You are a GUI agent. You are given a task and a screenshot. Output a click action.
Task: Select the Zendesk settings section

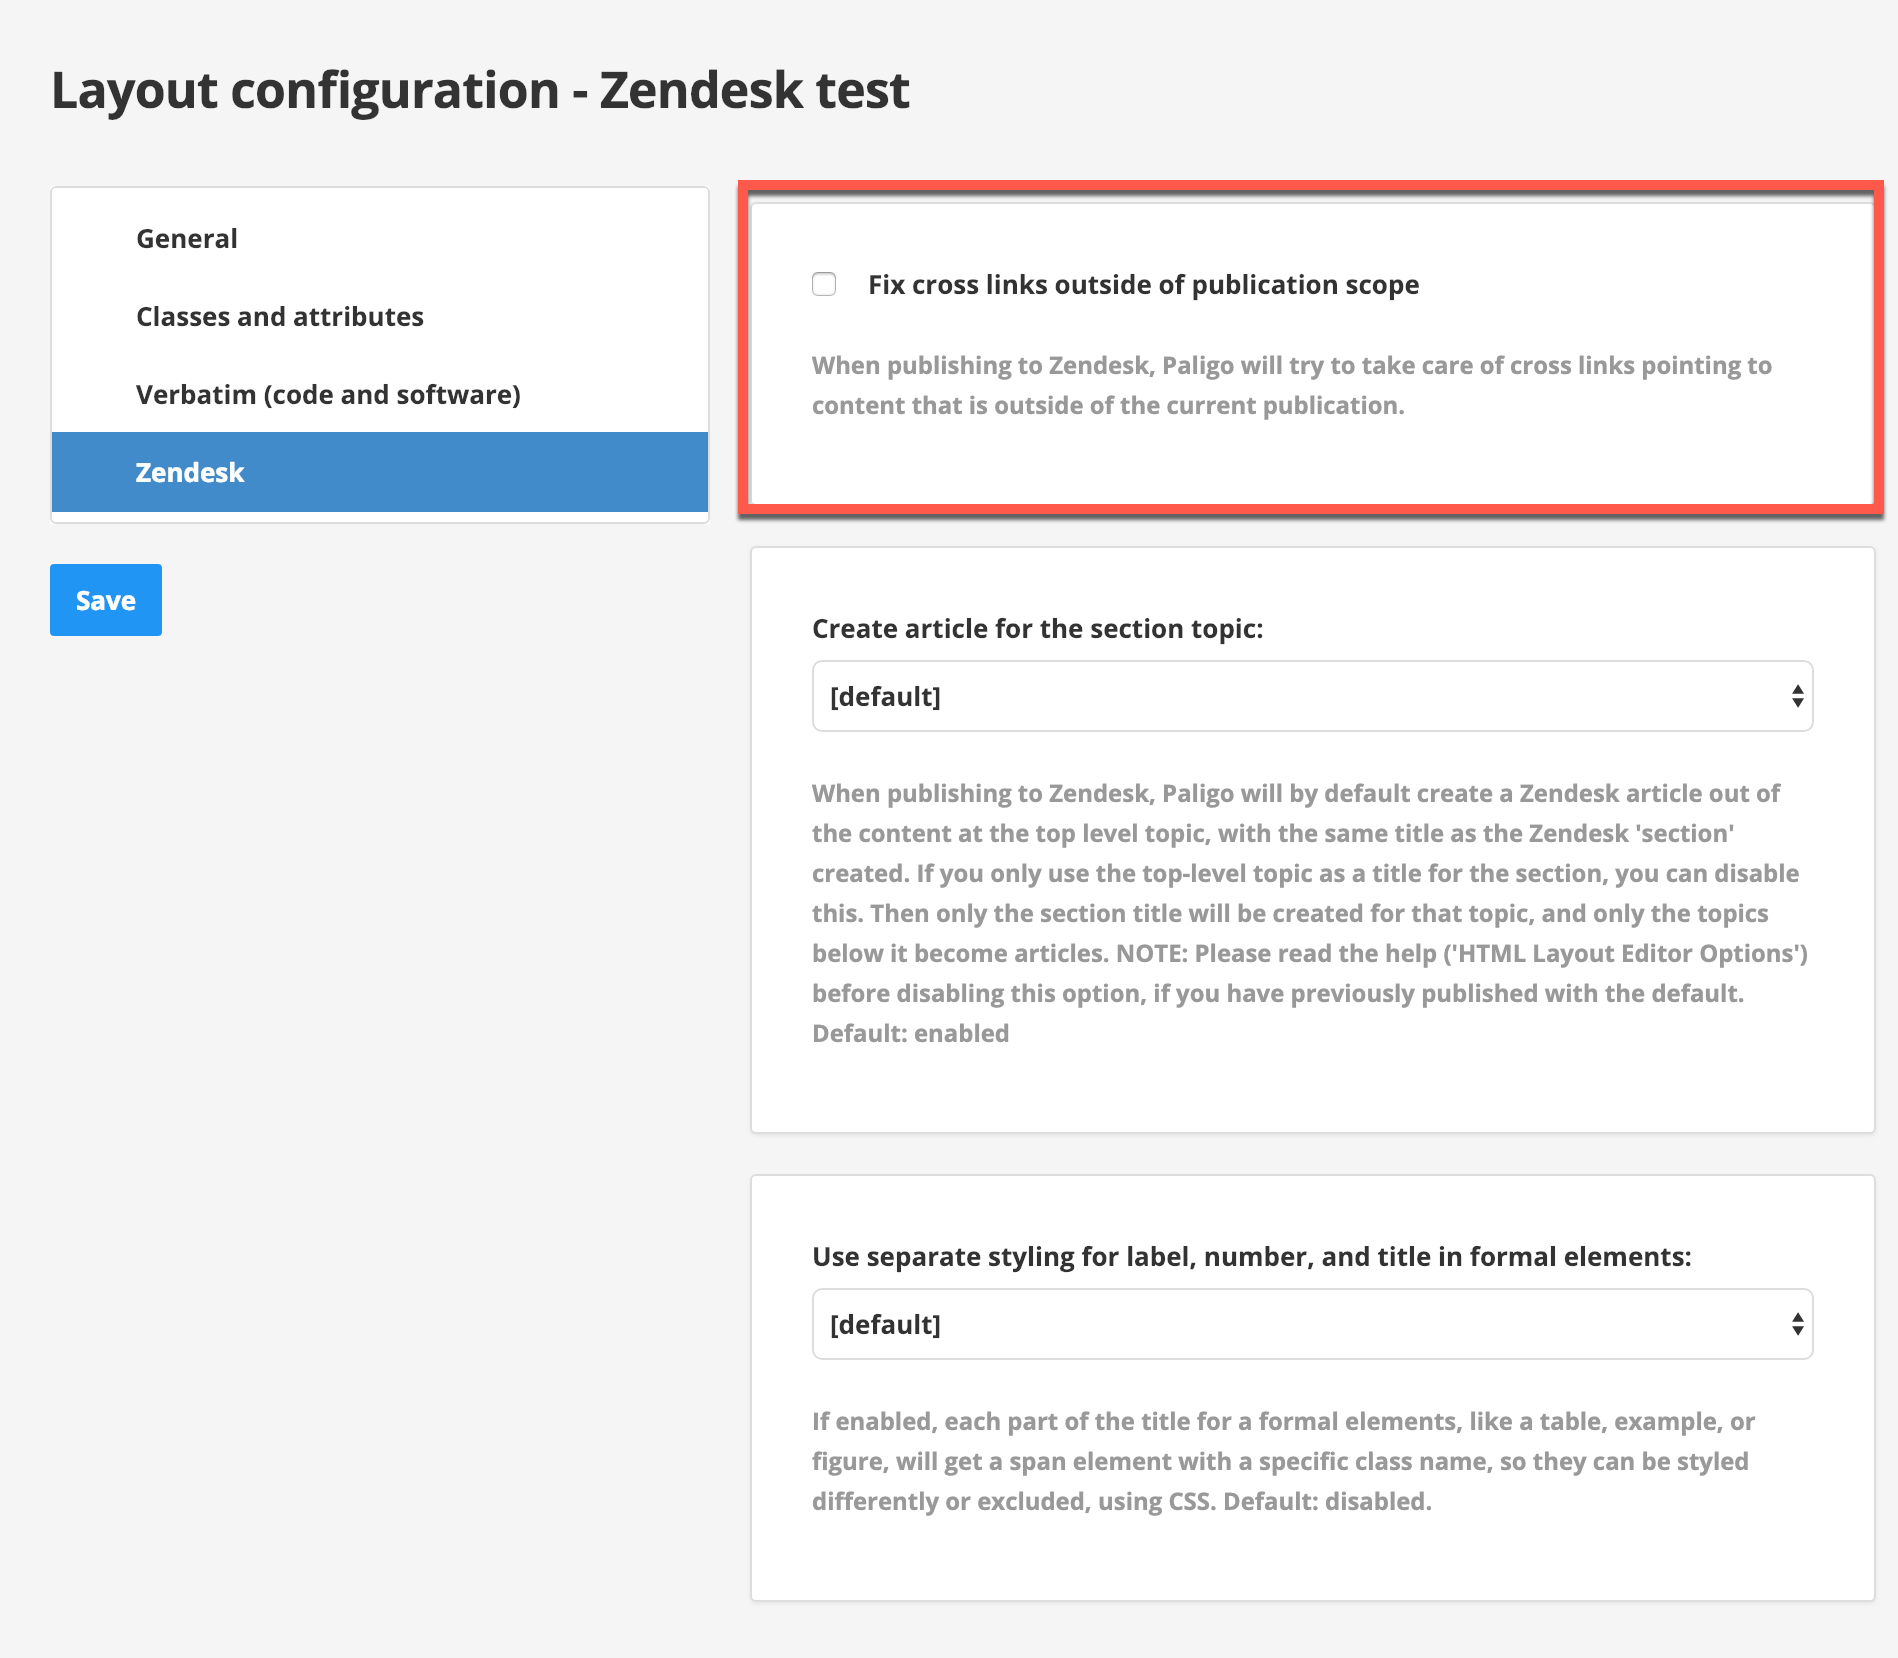point(189,472)
